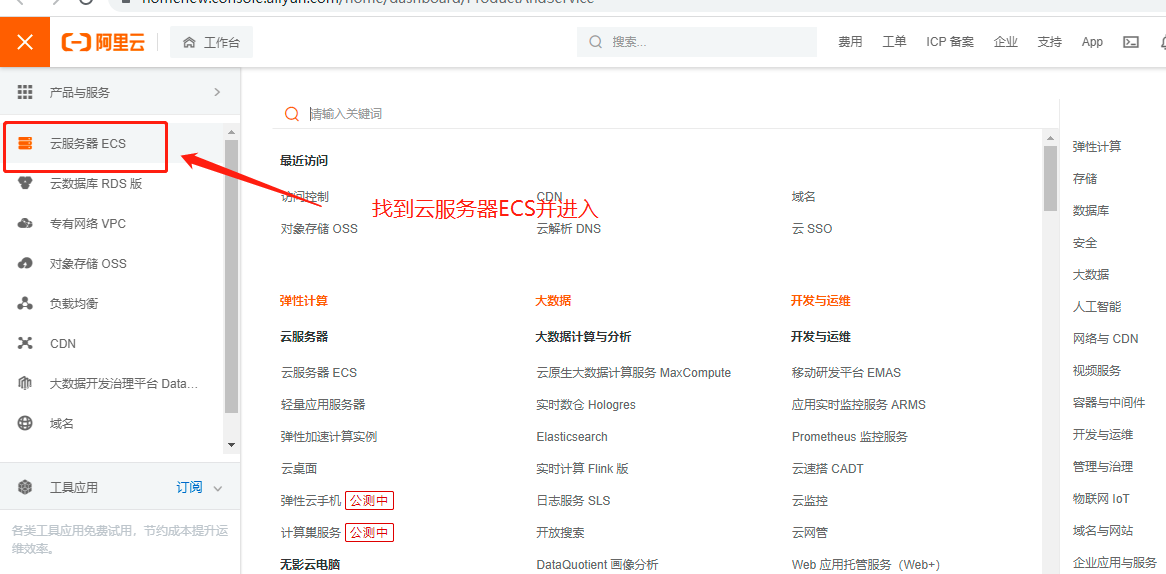This screenshot has width=1166, height=574.
Task: Click the 域名 globe icon
Action: point(25,423)
